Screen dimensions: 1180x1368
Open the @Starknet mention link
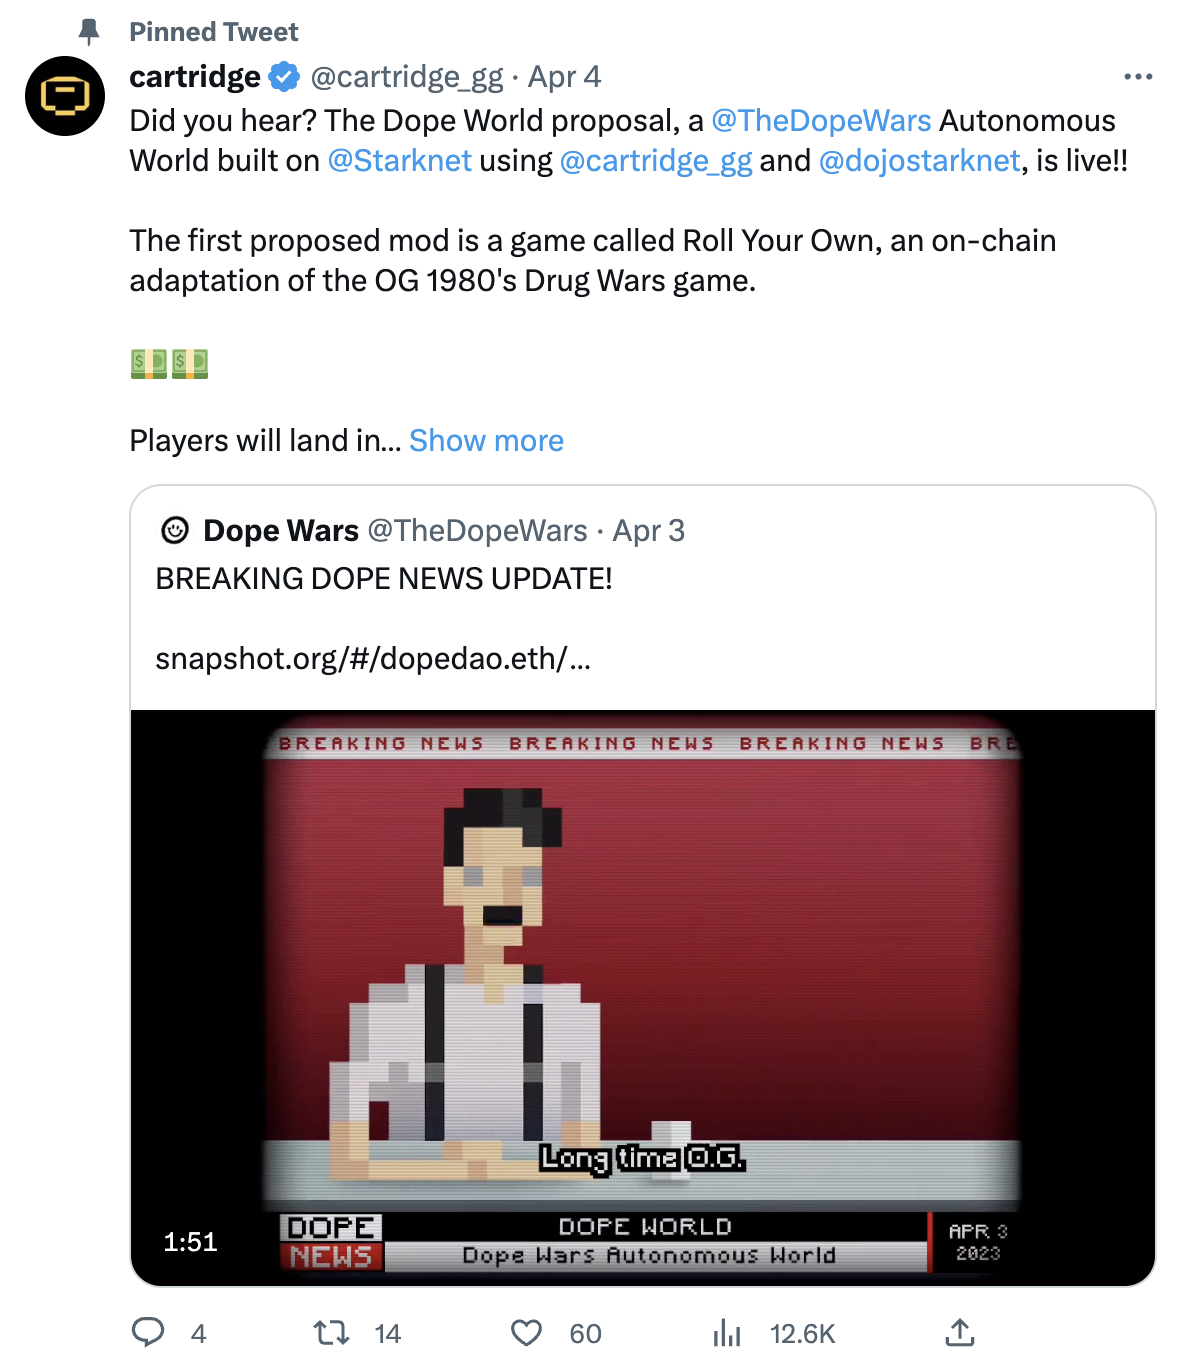click(399, 161)
